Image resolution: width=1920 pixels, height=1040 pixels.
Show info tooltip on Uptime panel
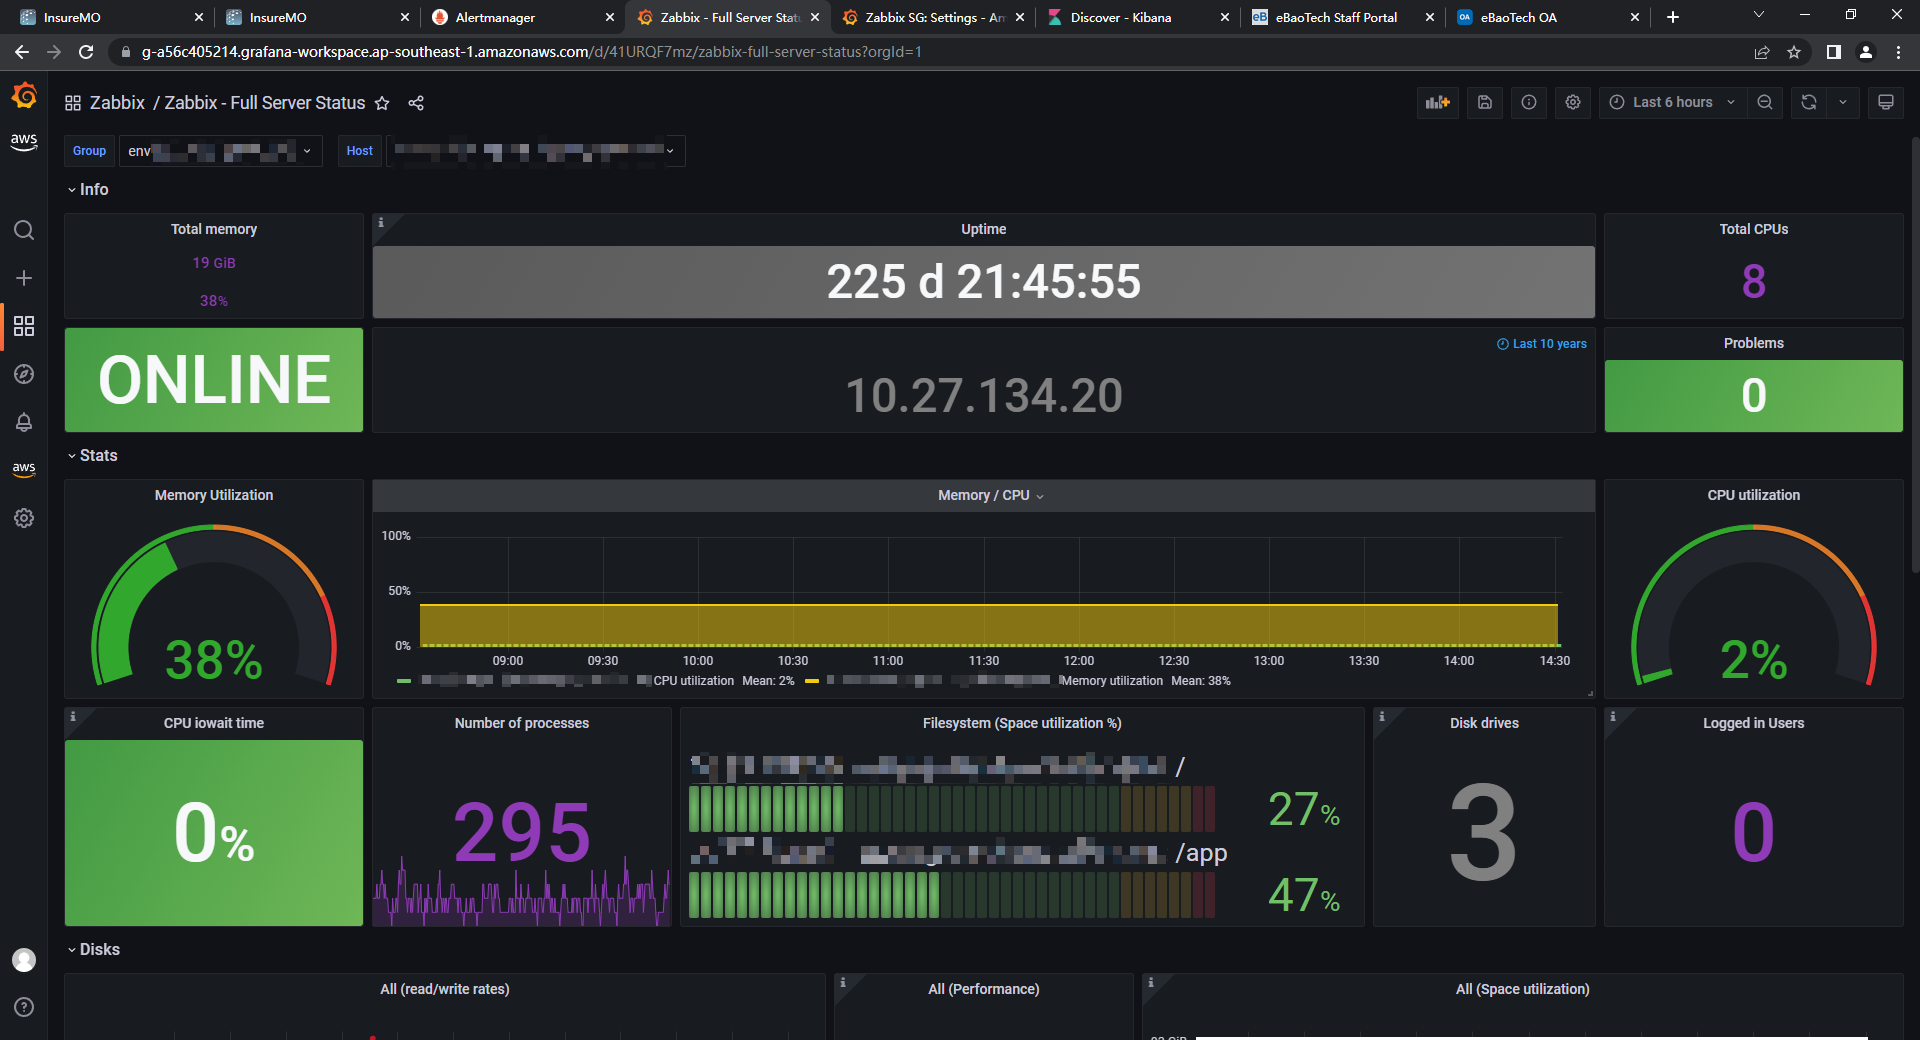tap(381, 222)
